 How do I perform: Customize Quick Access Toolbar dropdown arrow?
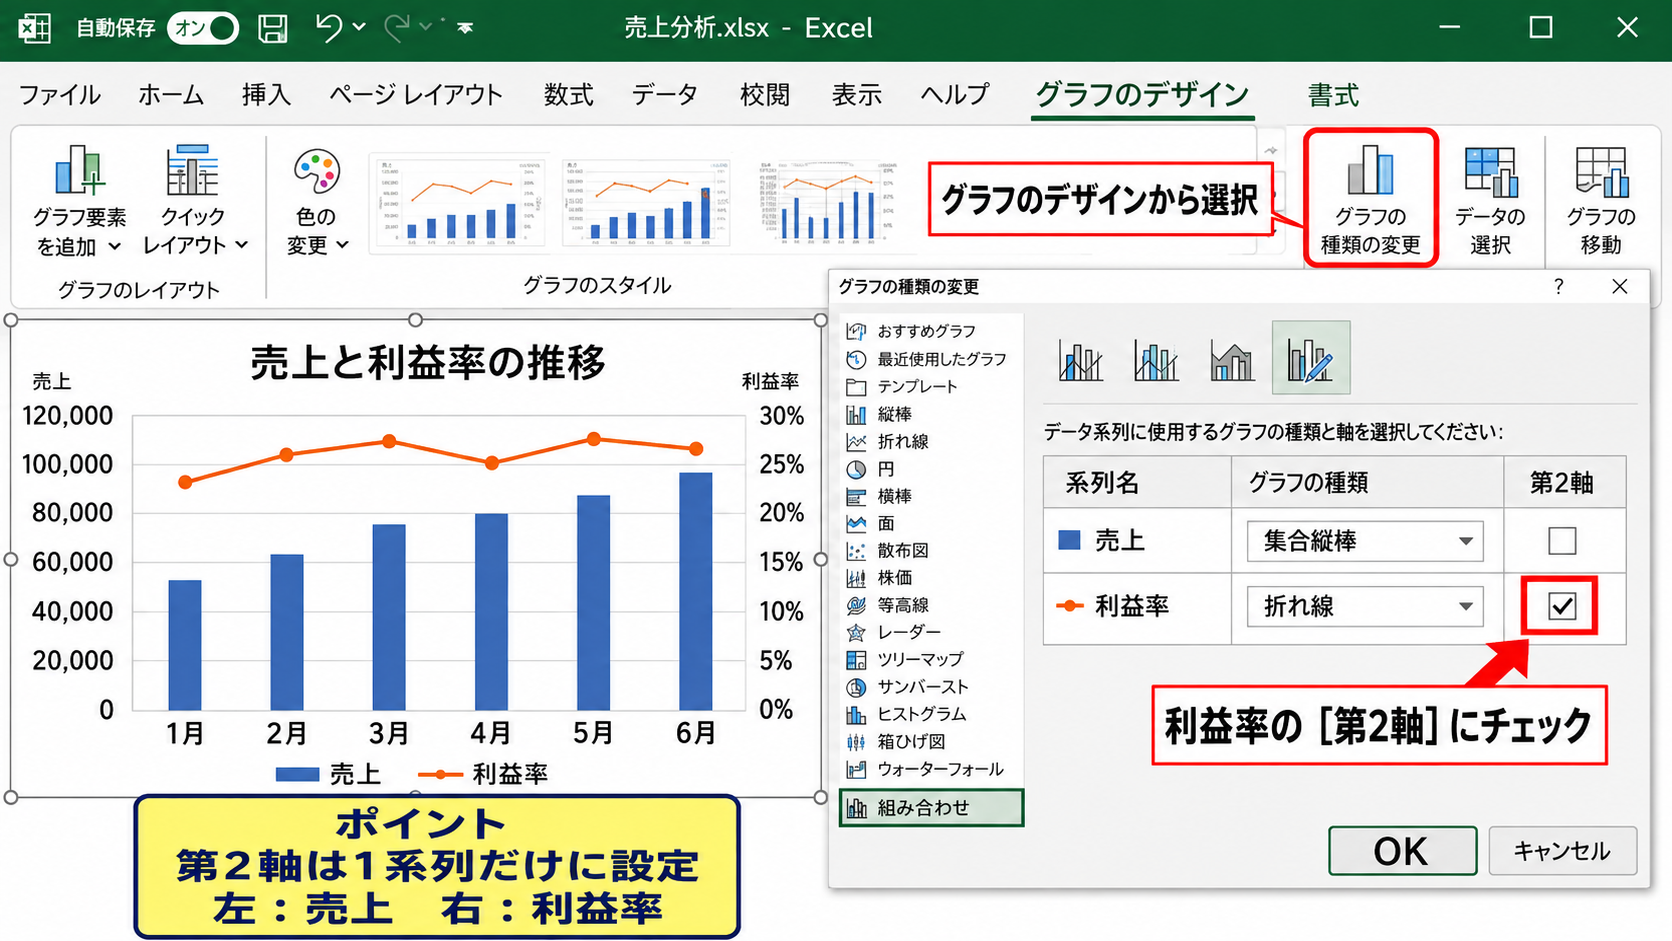(x=465, y=29)
